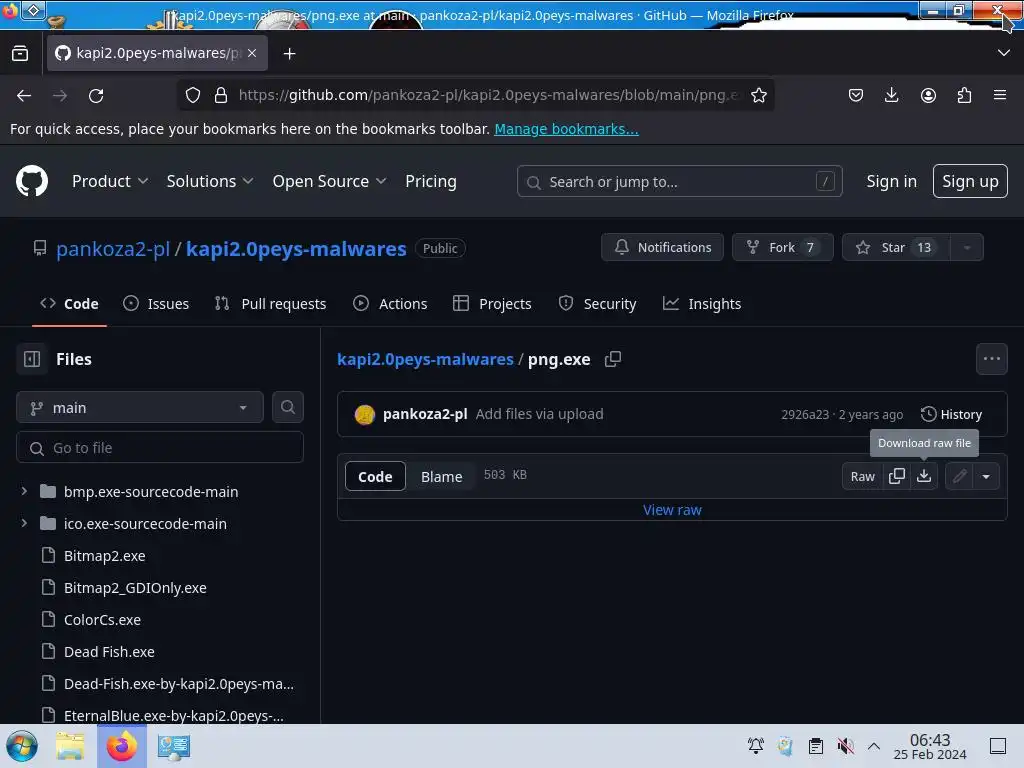Open the Security tab
The width and height of the screenshot is (1024, 768).
598,304
